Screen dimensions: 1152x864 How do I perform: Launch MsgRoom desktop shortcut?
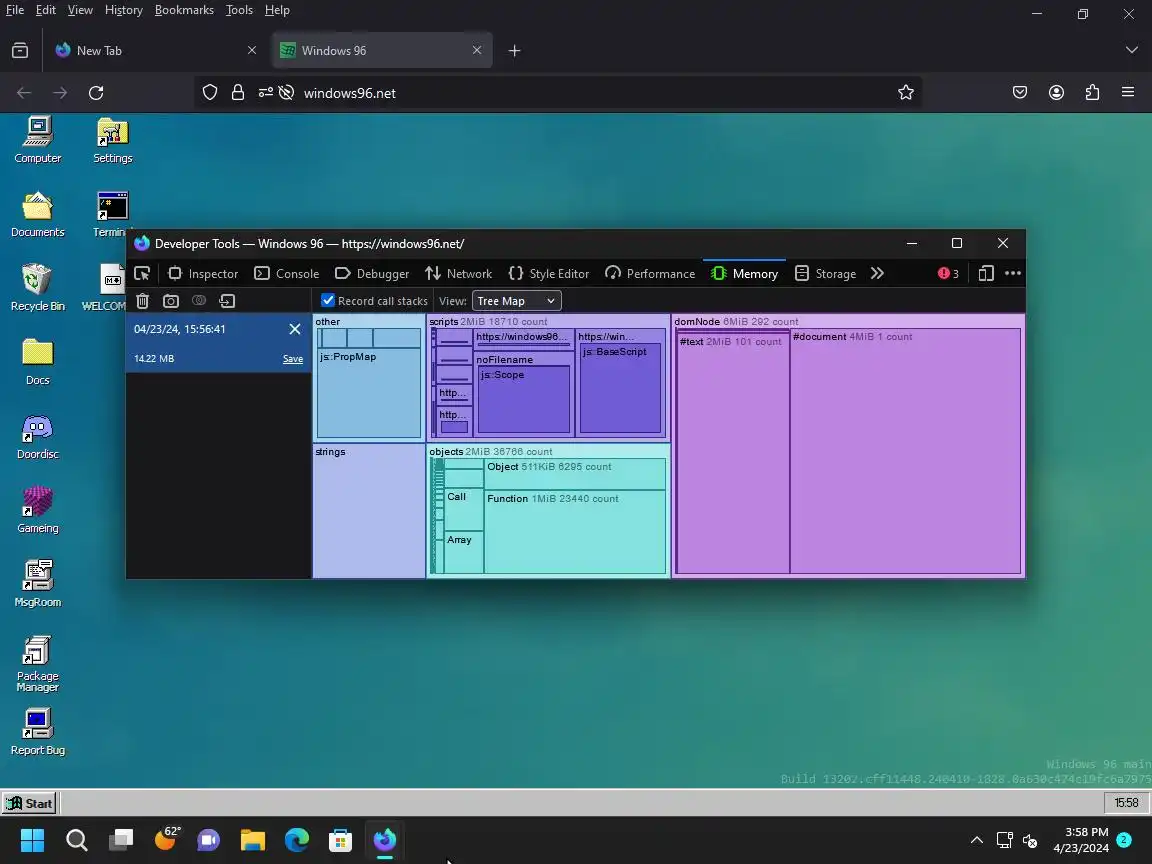[37, 584]
